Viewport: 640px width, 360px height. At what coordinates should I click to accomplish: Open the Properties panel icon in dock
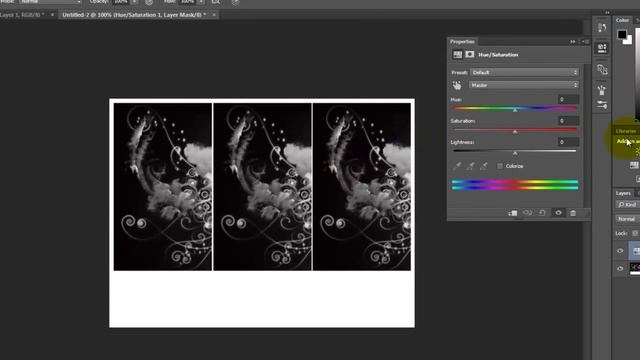point(602,48)
